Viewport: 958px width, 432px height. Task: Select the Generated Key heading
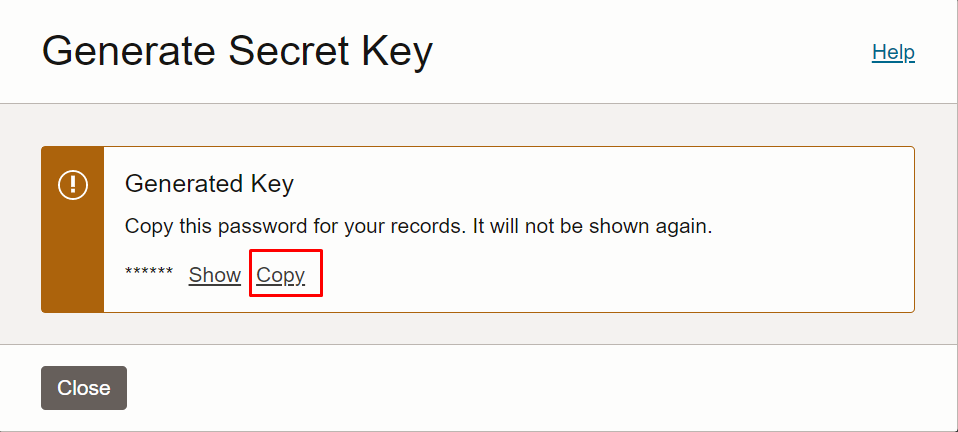209,184
